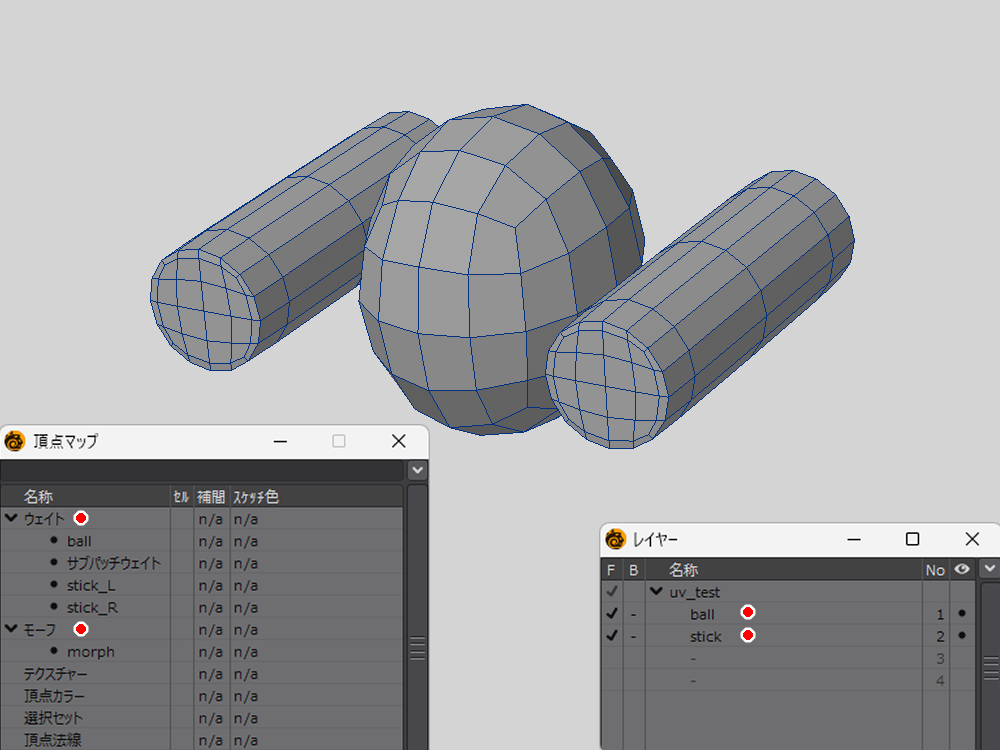Toggle foreground checkmark for the ball layer
The width and height of the screenshot is (1000, 750).
point(612,613)
